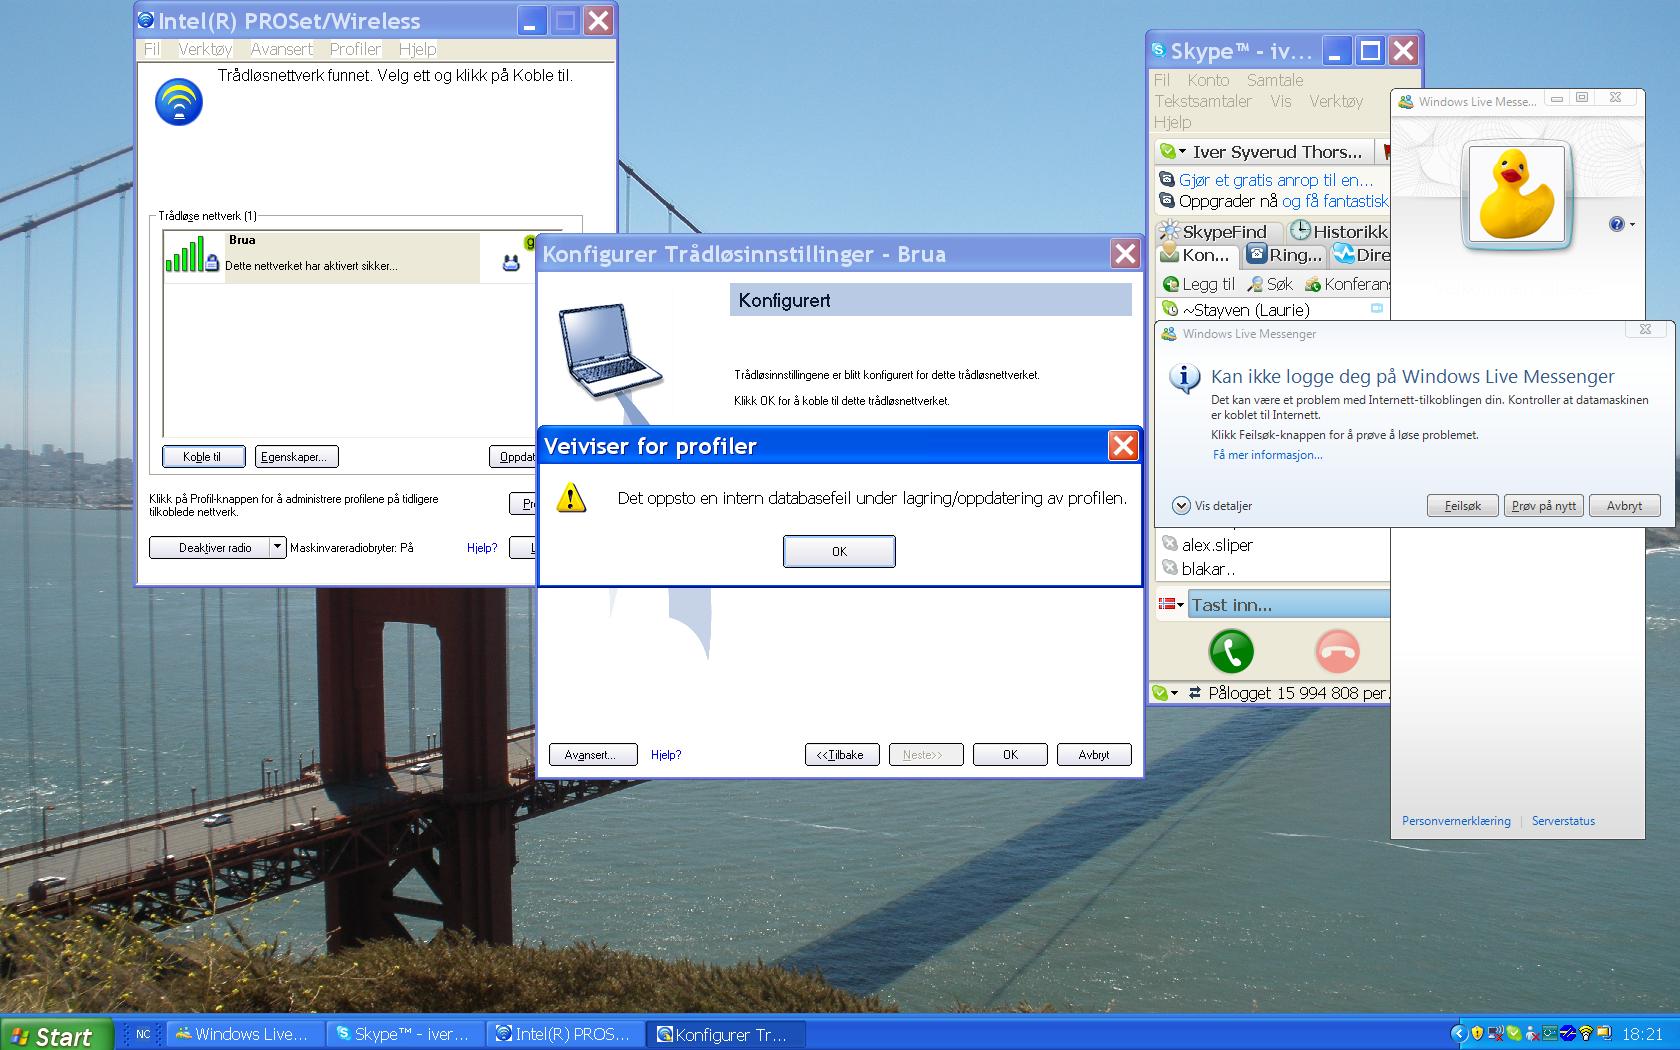1680x1050 pixels.
Task: Click the Tast inn... number field in Skype
Action: pos(1288,604)
